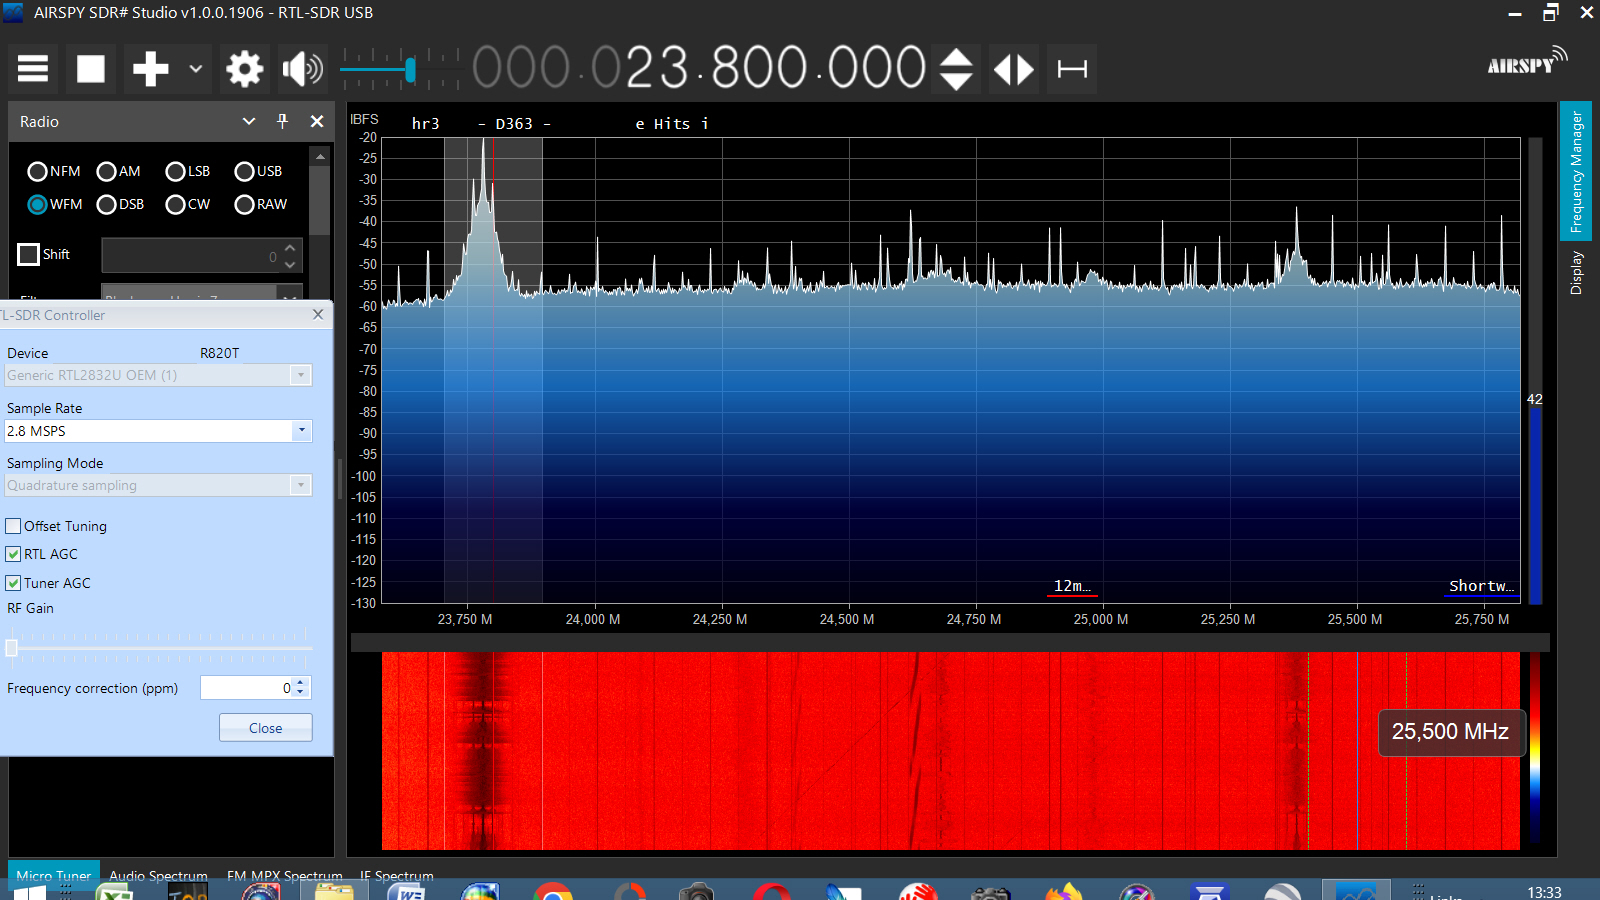The height and width of the screenshot is (900, 1600).
Task: Open the hamburger main menu
Action: (x=33, y=69)
